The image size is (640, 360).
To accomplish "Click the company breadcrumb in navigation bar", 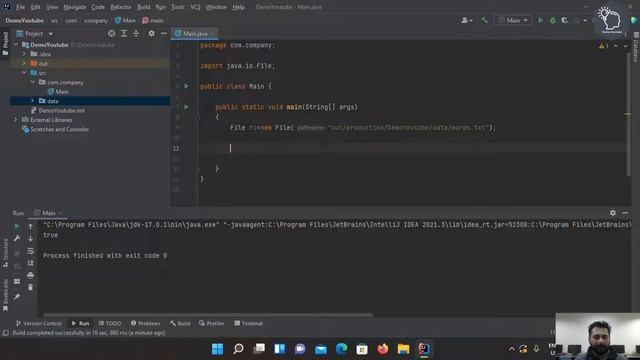I will pos(96,20).
